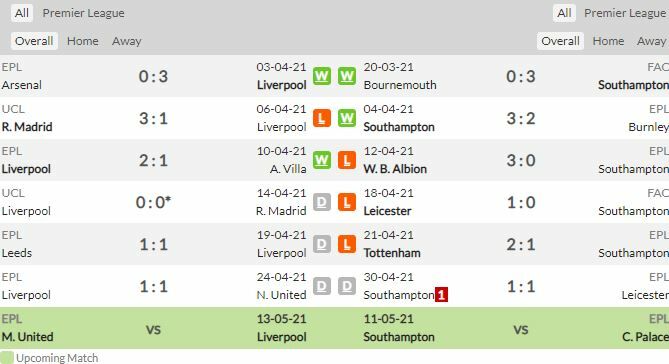Open upcoming M. United vs Liverpool match
Viewport: 669px width, 364px height.
pyautogui.click(x=154, y=328)
